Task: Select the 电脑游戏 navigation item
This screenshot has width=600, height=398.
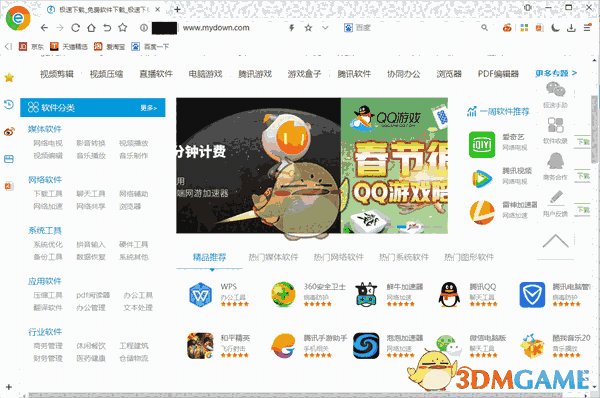Action: point(205,73)
